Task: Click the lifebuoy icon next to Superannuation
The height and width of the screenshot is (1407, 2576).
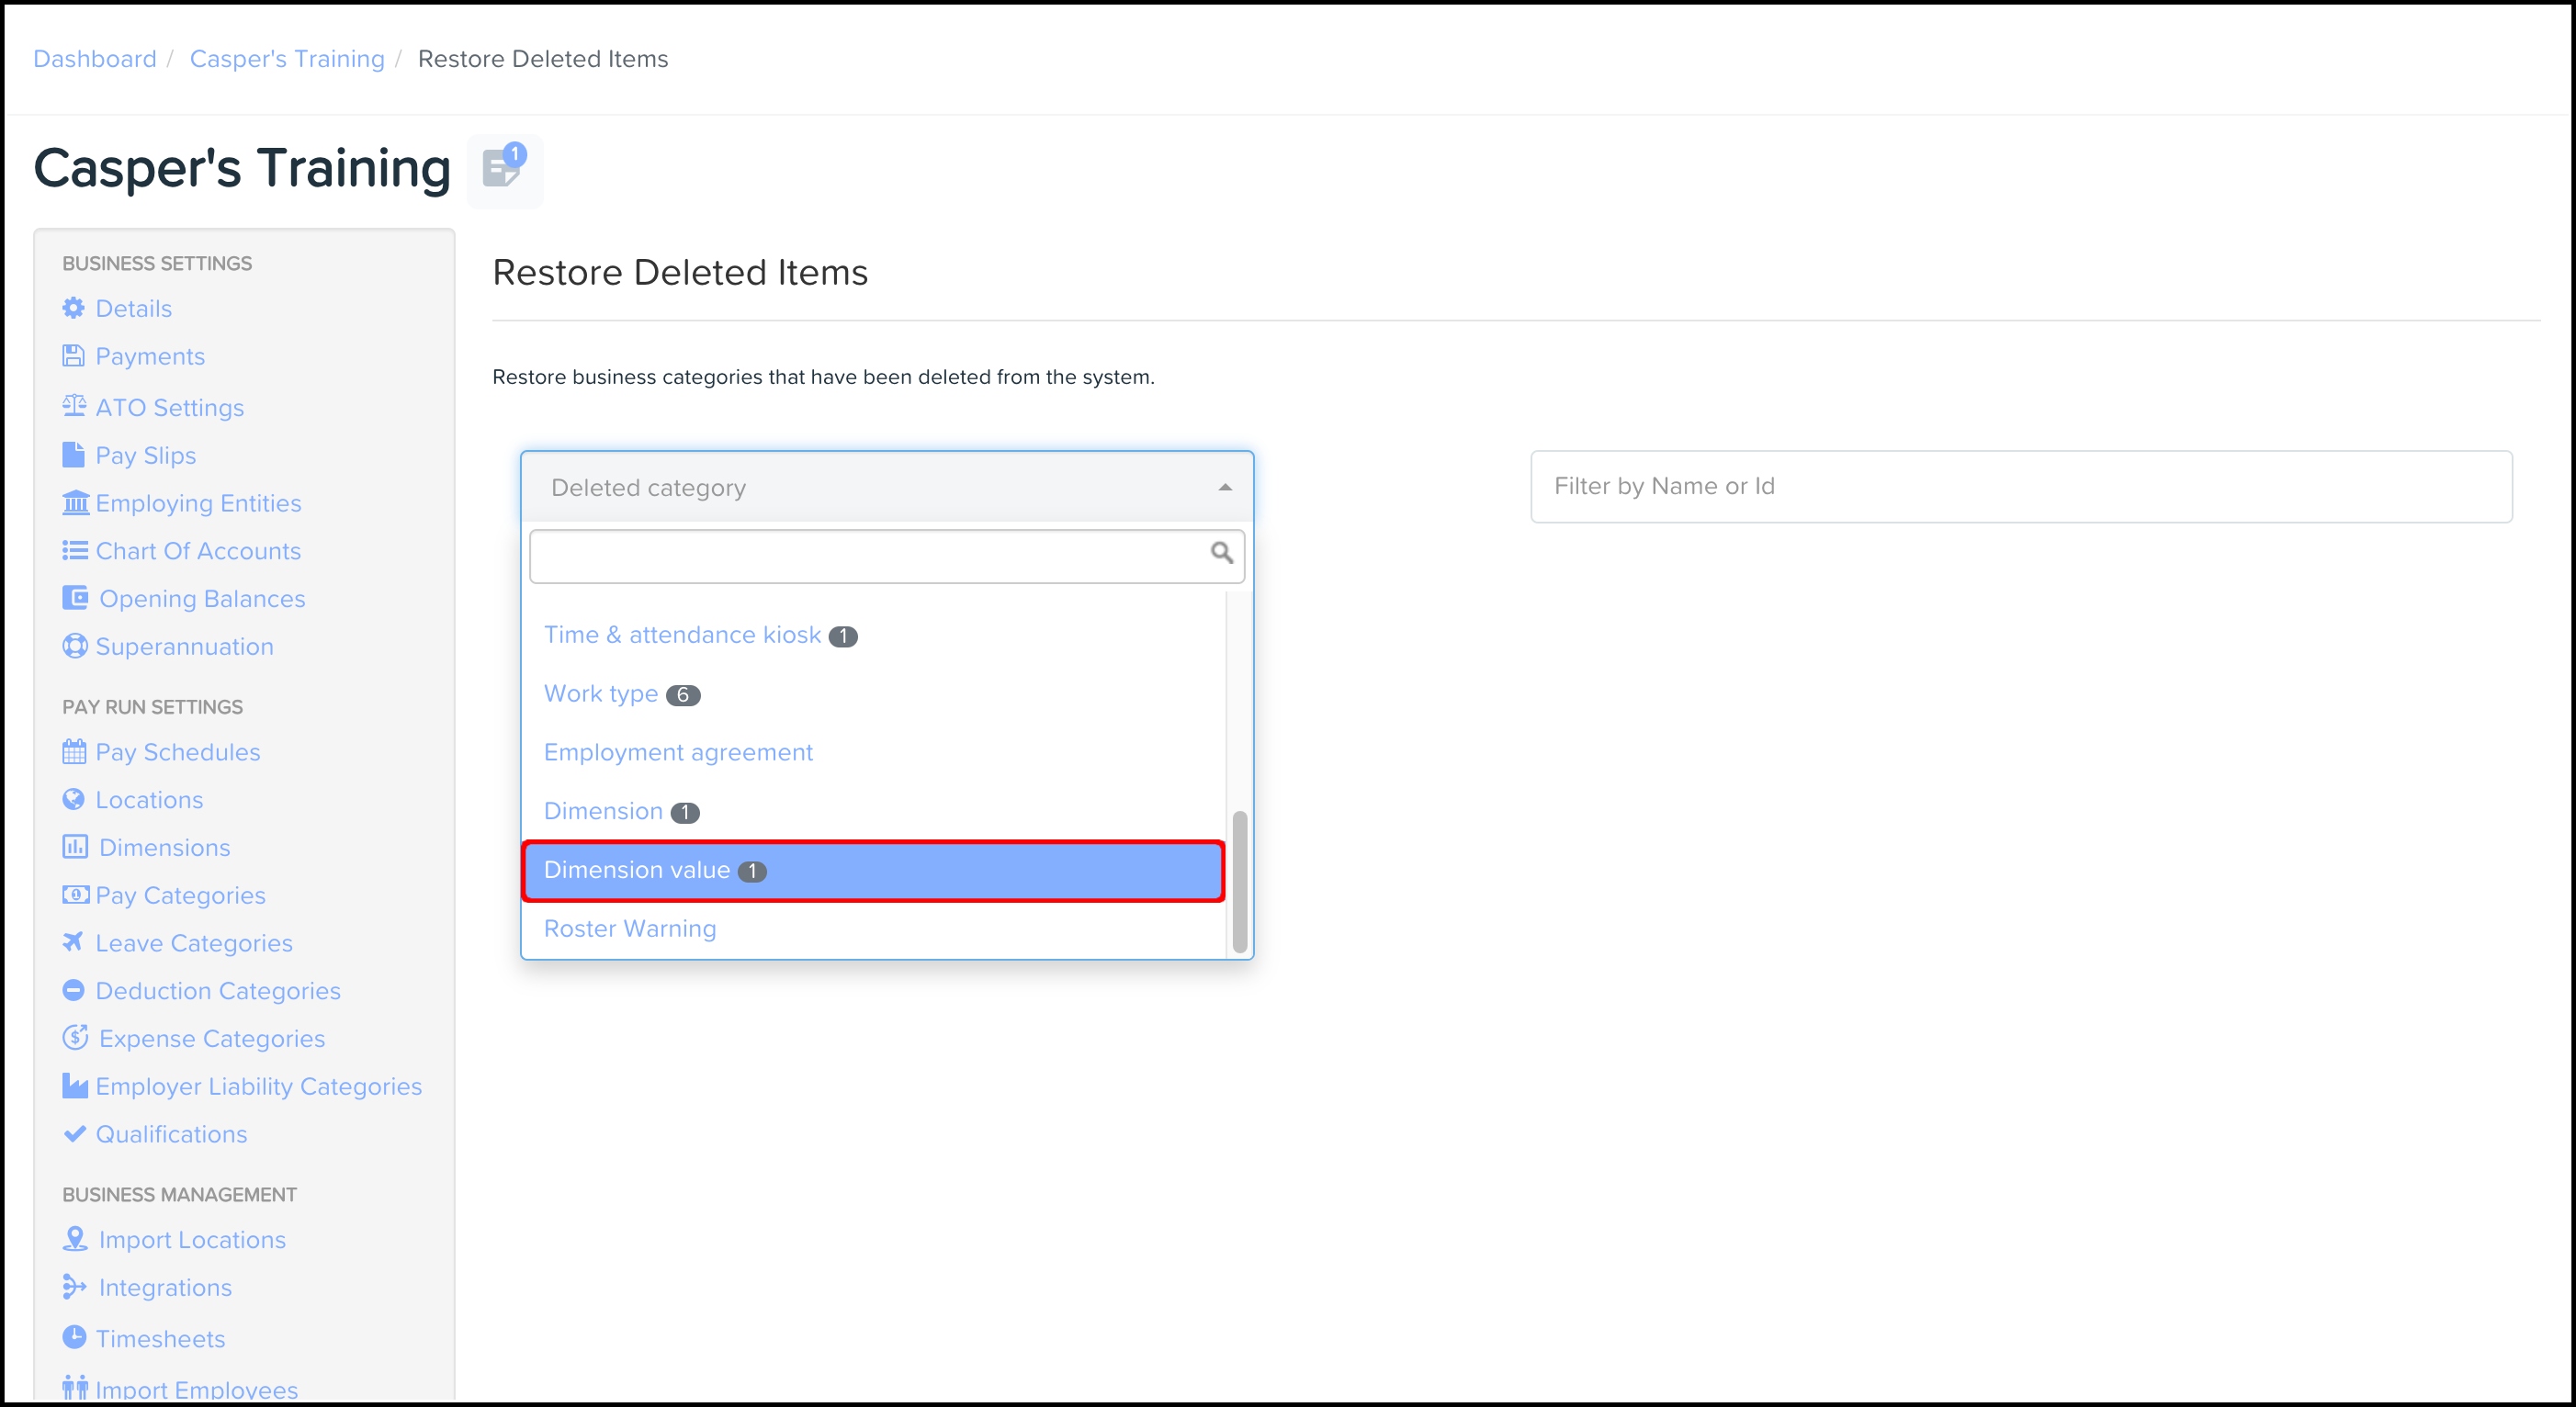Action: pos(74,646)
